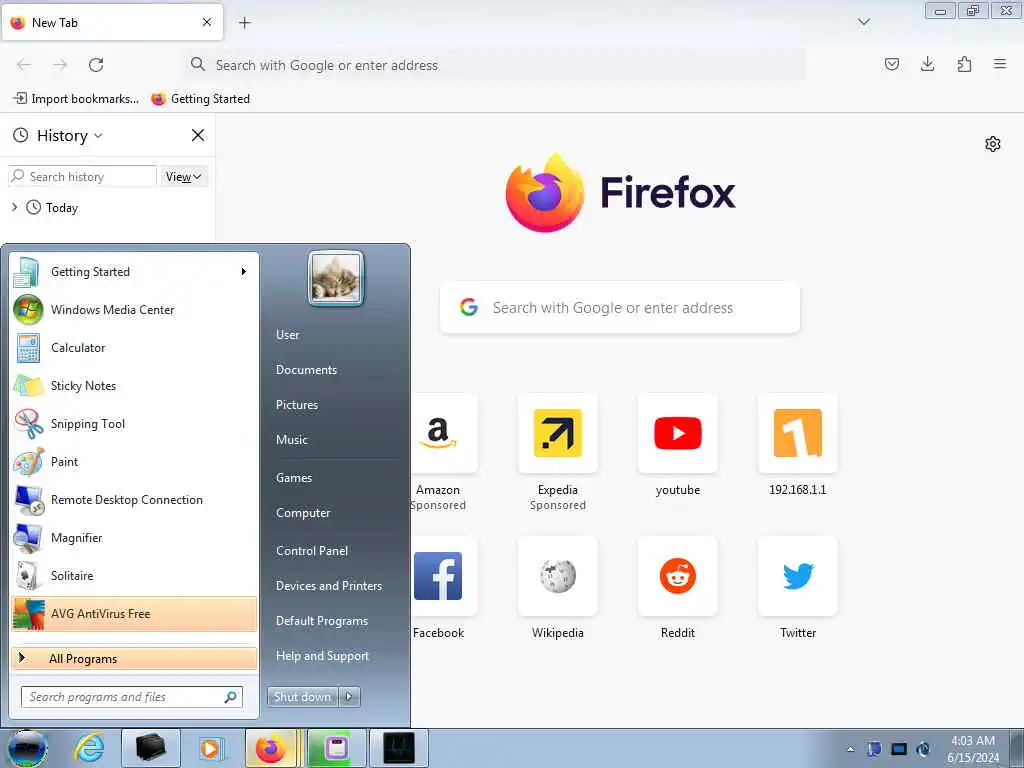
Task: Click Import bookmarks in bookmarks toolbar
Action: 76,99
